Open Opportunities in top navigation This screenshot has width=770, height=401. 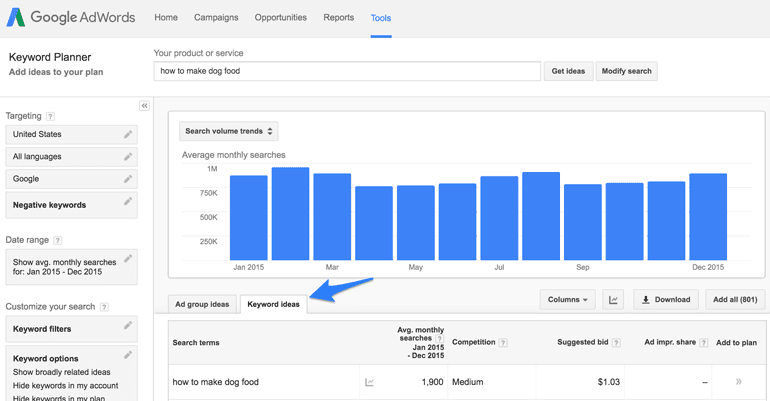(x=280, y=18)
